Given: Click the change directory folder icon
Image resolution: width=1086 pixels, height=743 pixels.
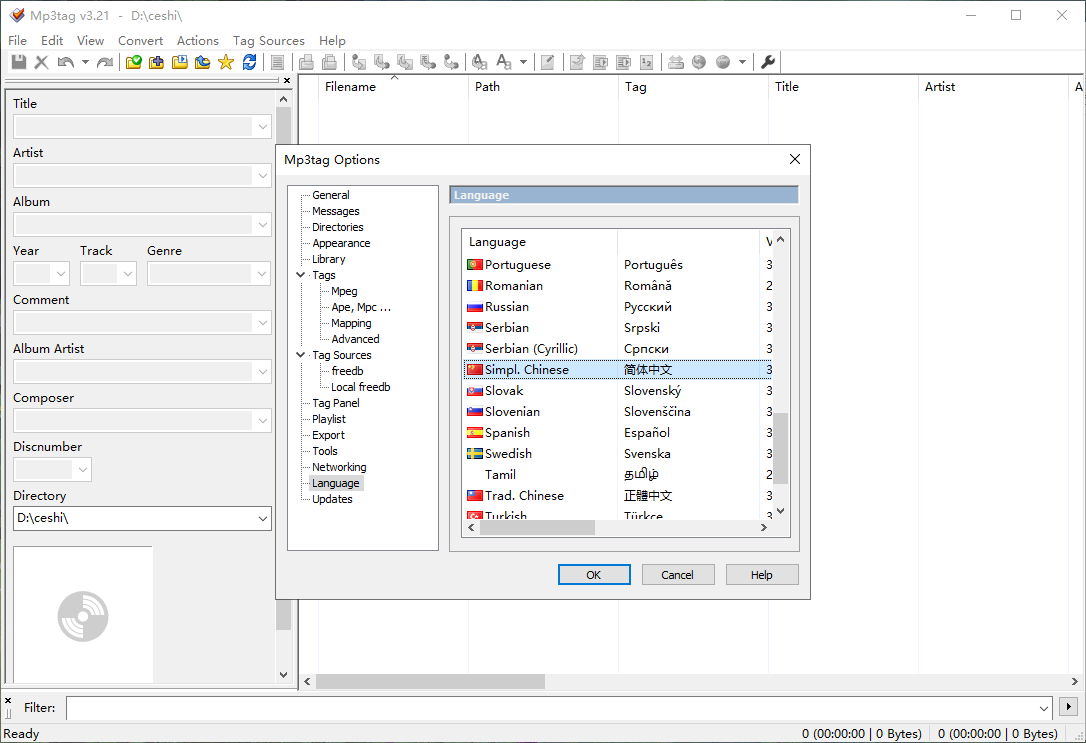Looking at the screenshot, I should click(x=134, y=62).
